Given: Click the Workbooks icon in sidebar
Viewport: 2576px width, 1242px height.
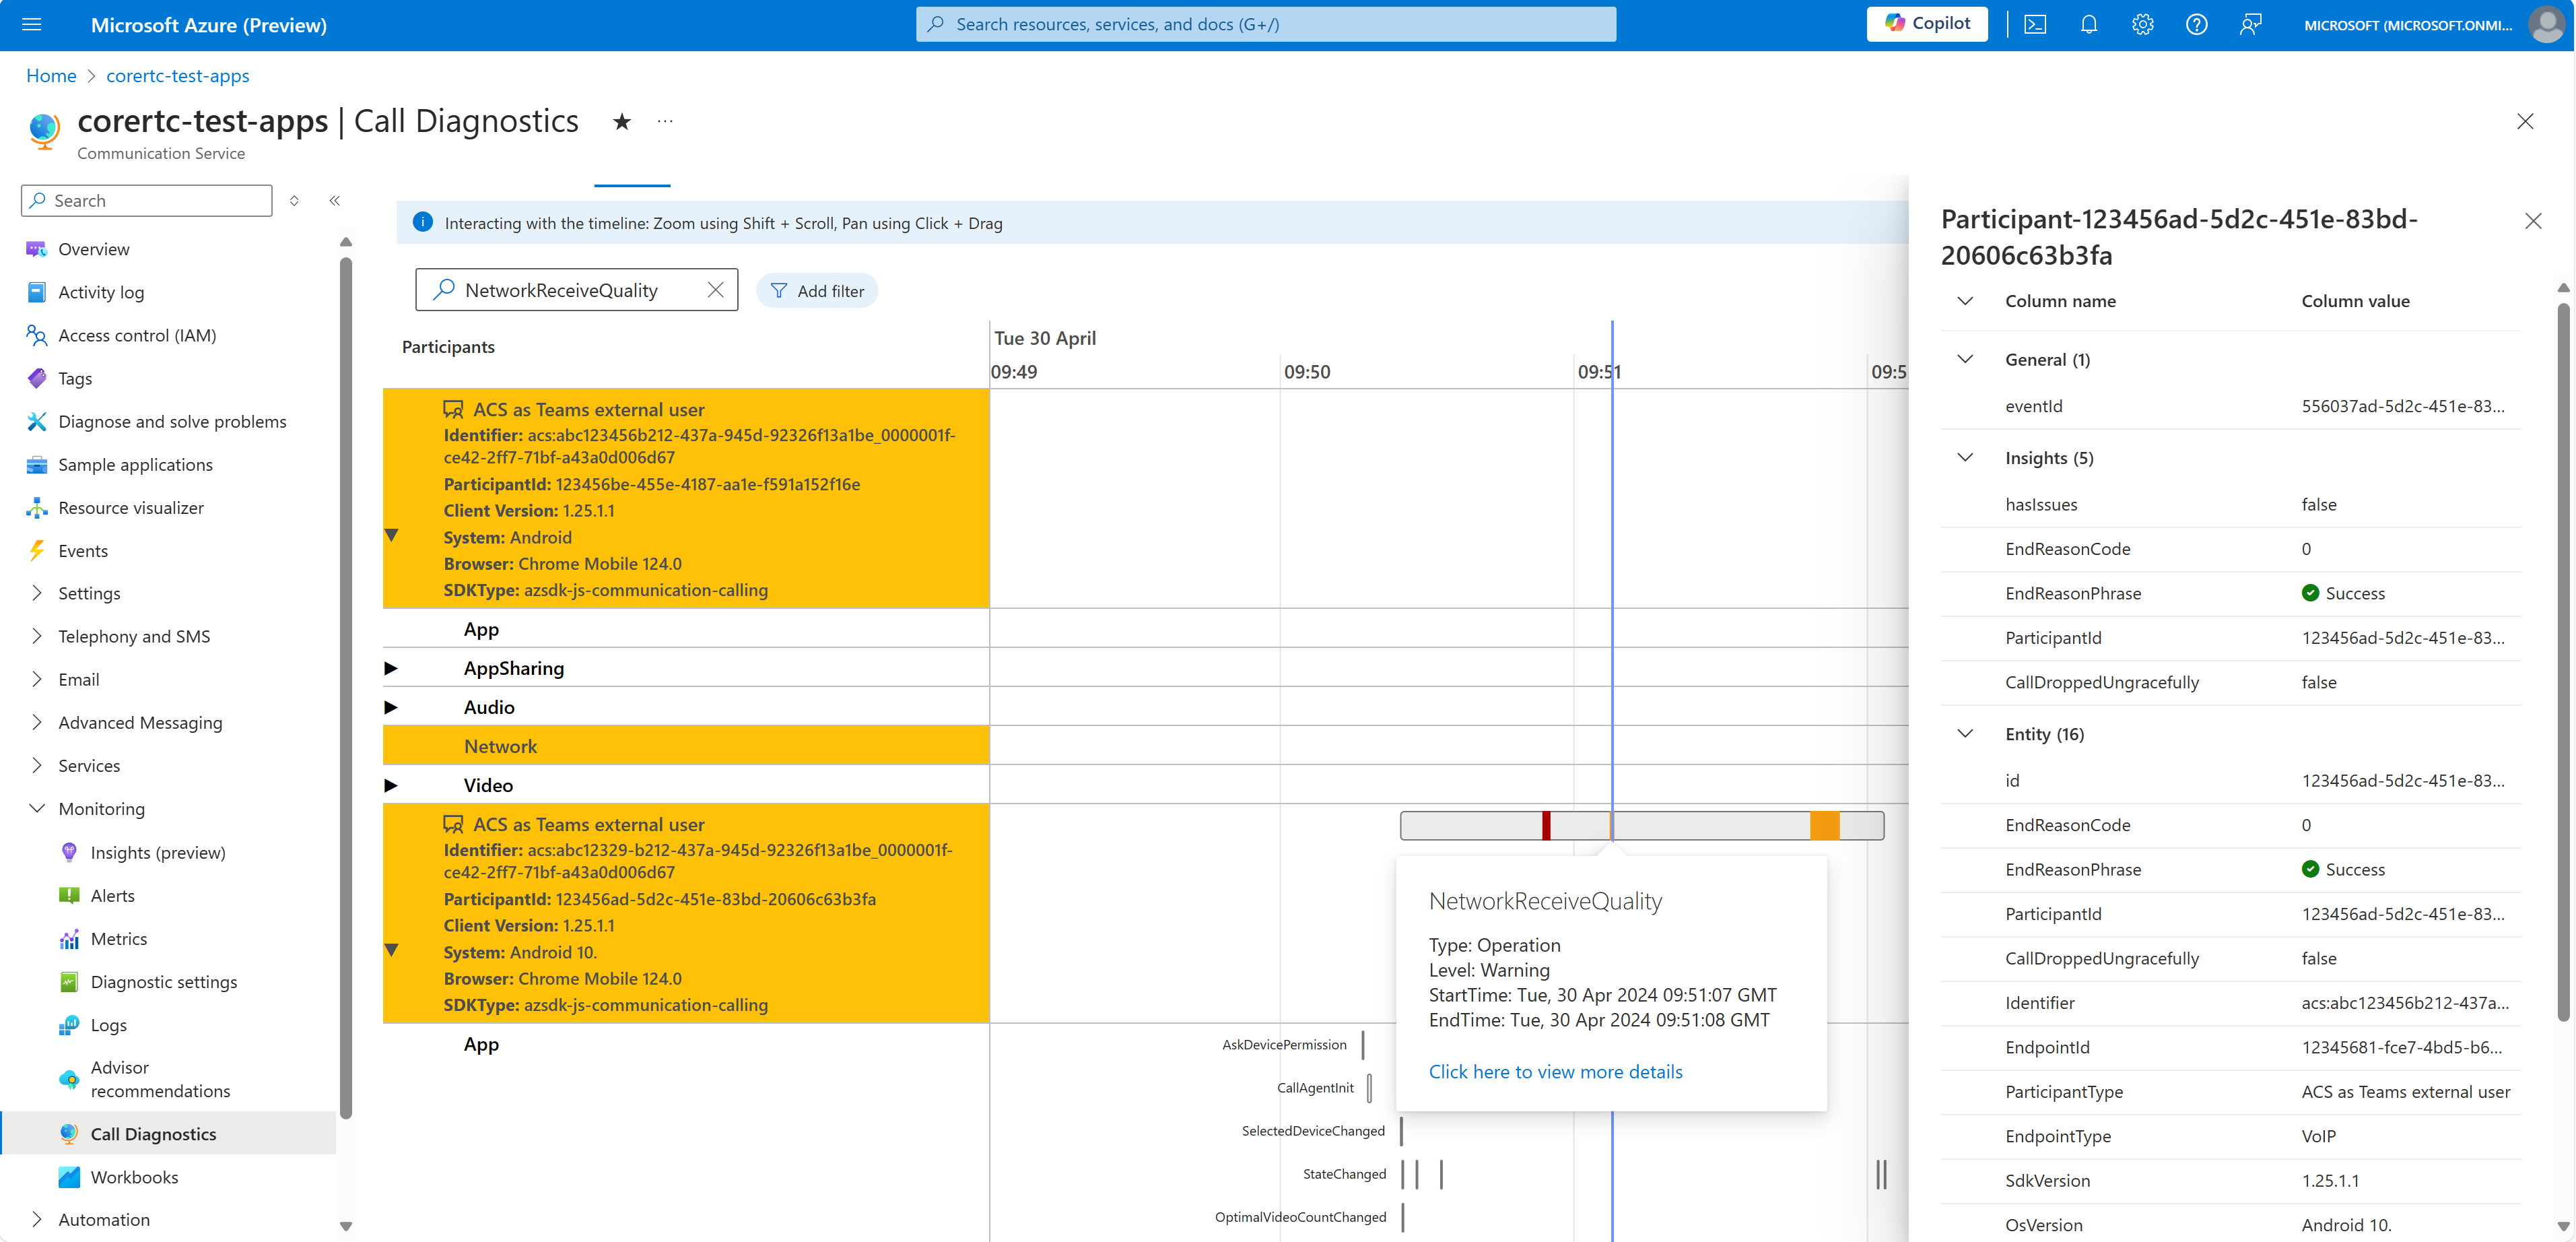Looking at the screenshot, I should (x=69, y=1176).
